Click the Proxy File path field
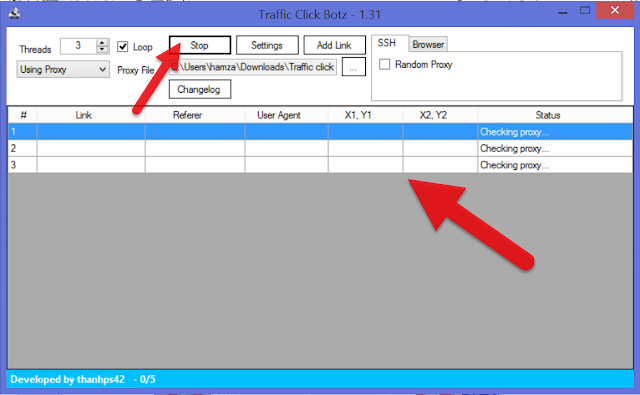Image resolution: width=640 pixels, height=395 pixels. click(253, 67)
